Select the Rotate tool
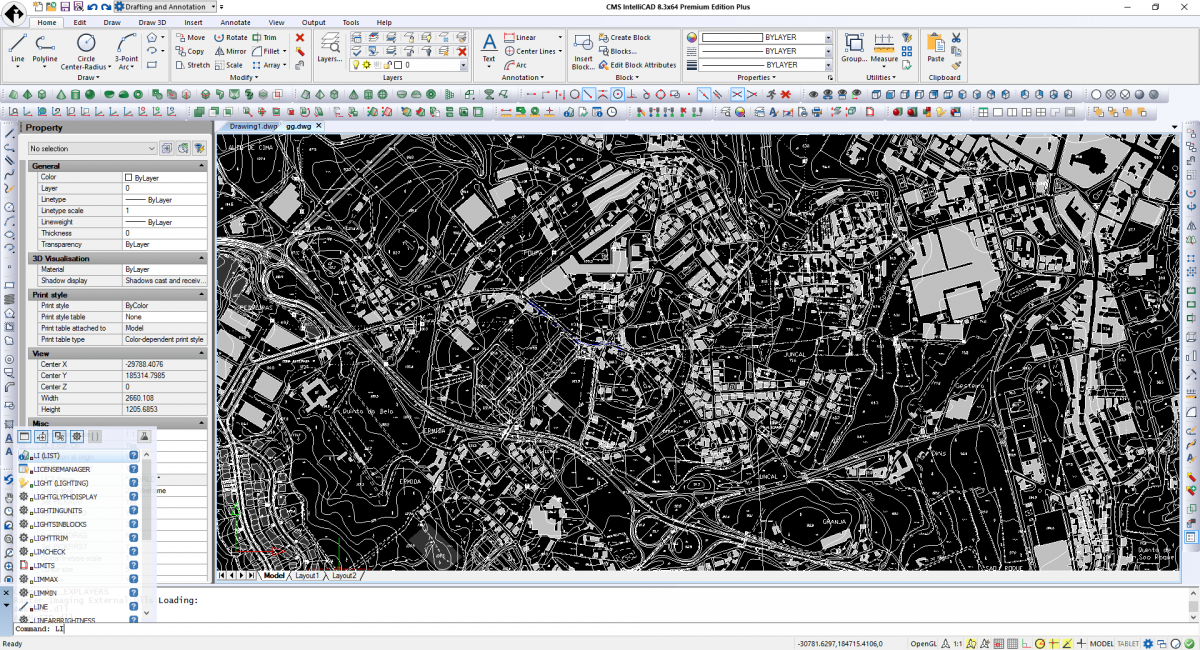 click(x=231, y=37)
